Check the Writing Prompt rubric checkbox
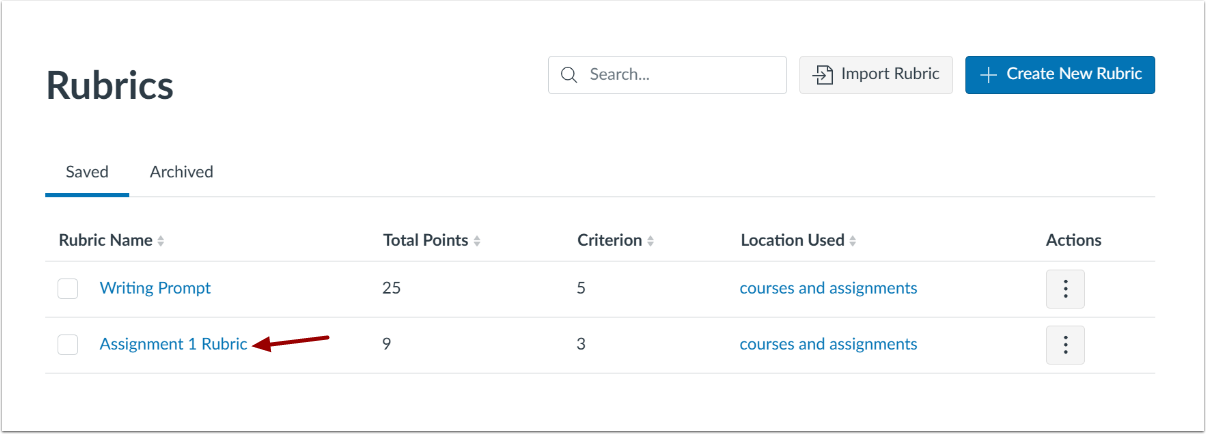This screenshot has width=1206, height=434. [x=68, y=289]
